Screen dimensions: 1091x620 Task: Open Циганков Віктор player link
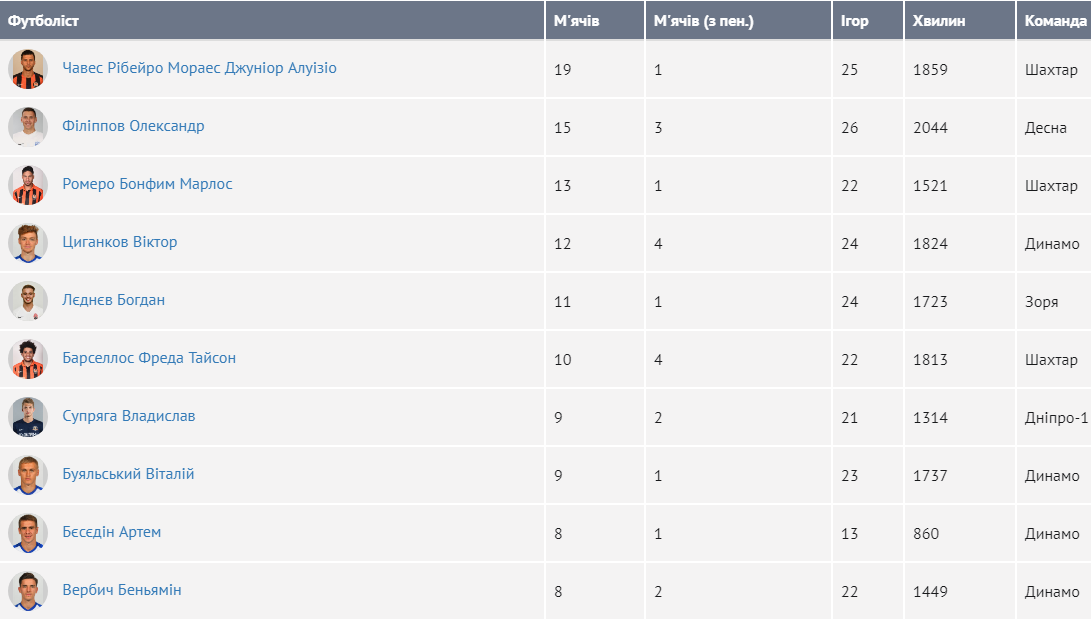[x=120, y=242]
